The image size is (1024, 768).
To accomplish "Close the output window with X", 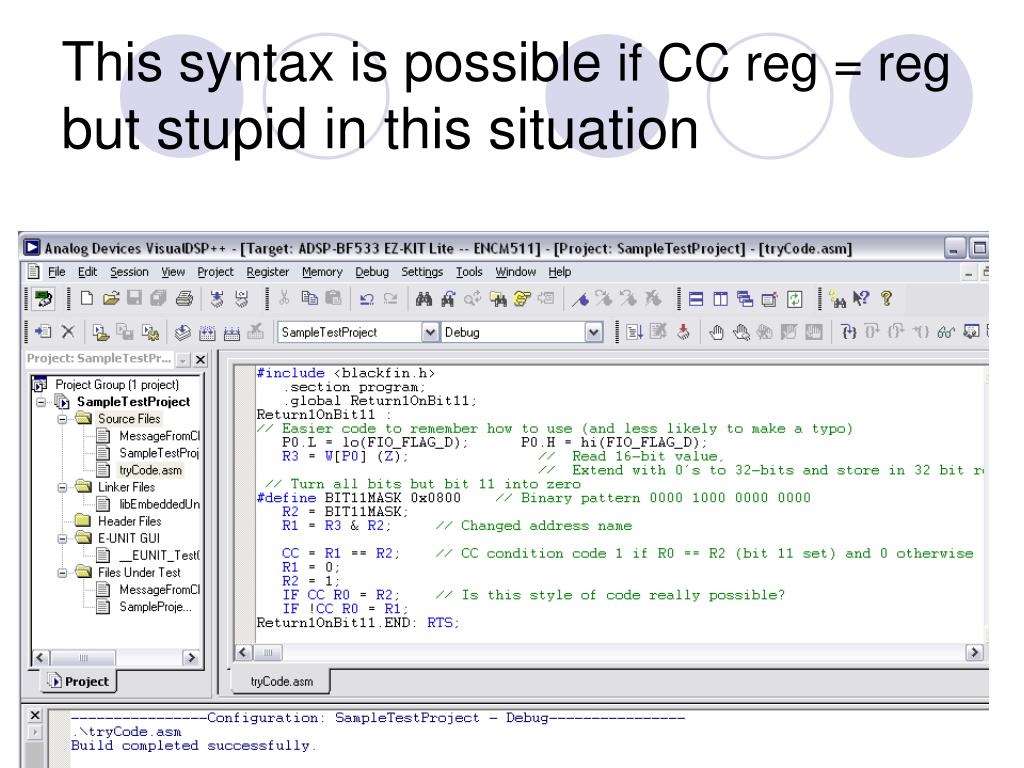I will click(35, 716).
